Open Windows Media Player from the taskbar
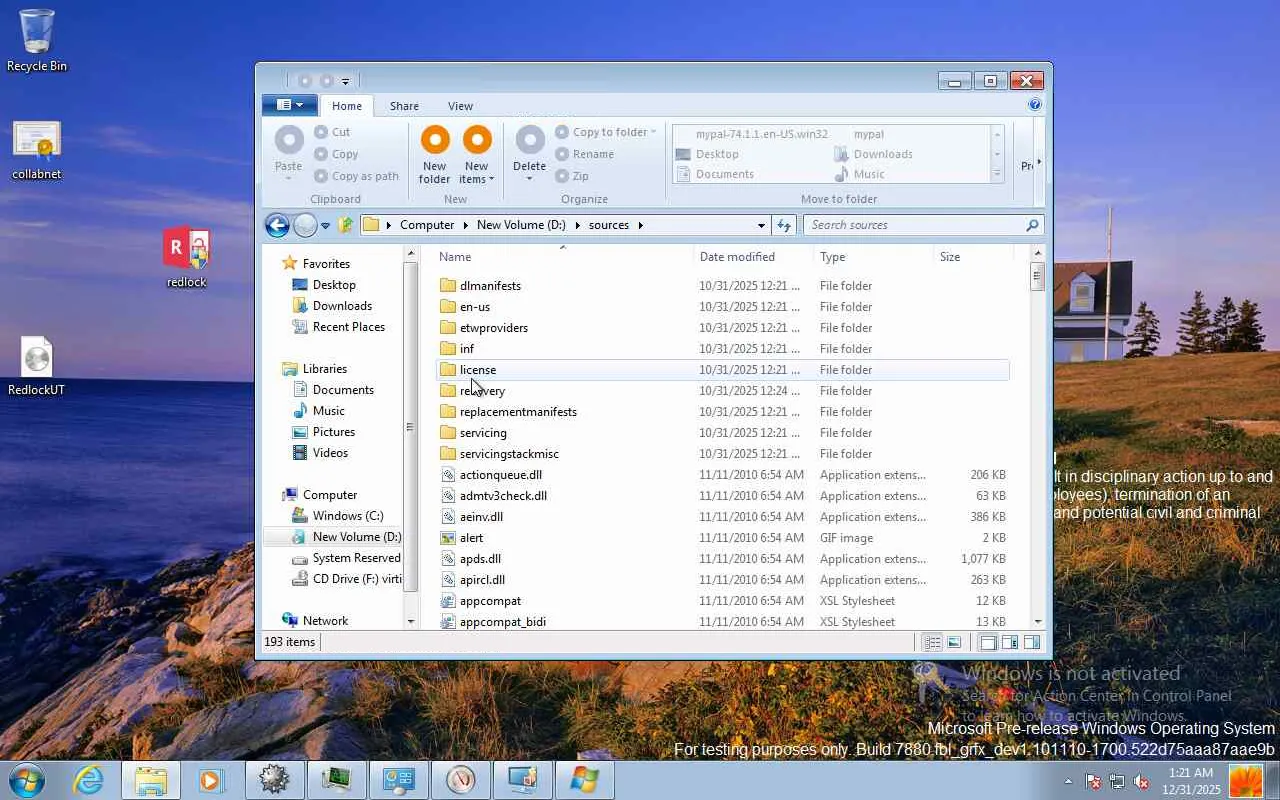The width and height of the screenshot is (1280, 800). coord(212,780)
